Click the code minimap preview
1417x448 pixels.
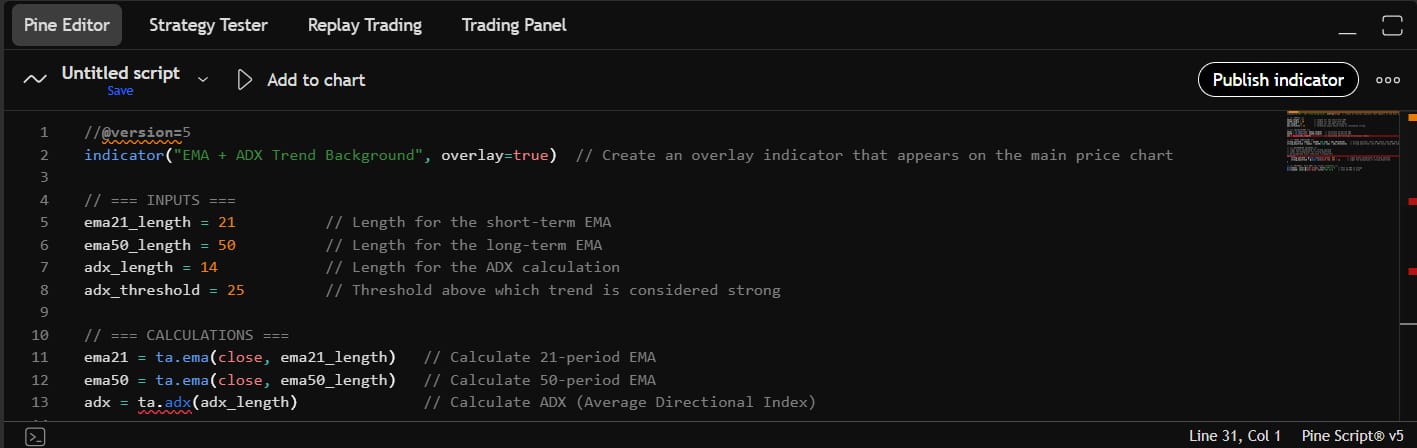(1341, 140)
